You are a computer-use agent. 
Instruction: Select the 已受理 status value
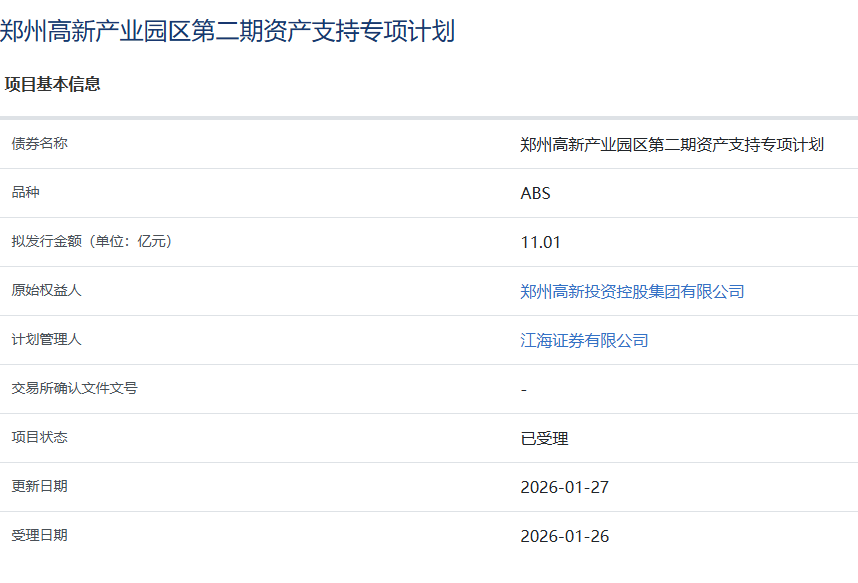[x=544, y=438]
